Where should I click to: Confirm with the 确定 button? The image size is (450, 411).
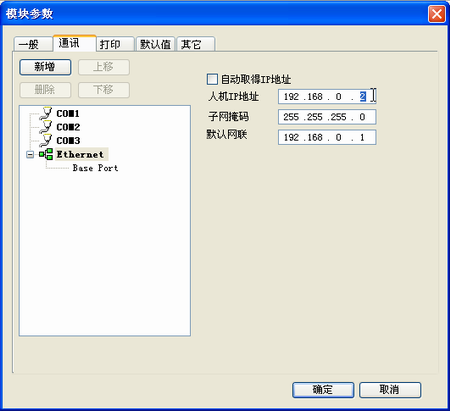323,390
